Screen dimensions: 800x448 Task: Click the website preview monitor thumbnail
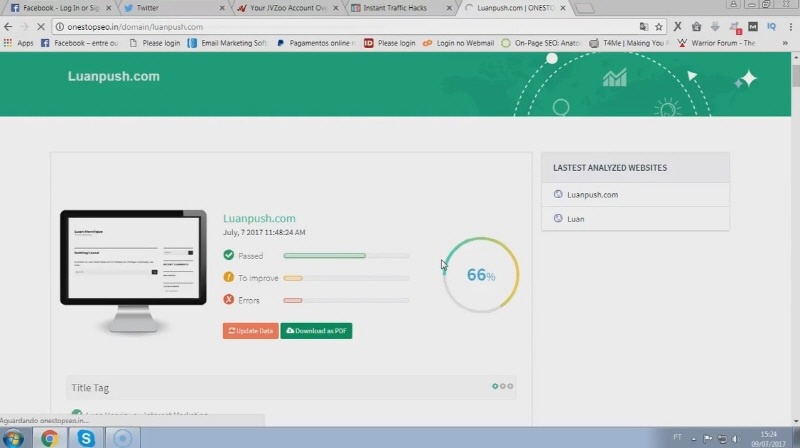coord(133,271)
